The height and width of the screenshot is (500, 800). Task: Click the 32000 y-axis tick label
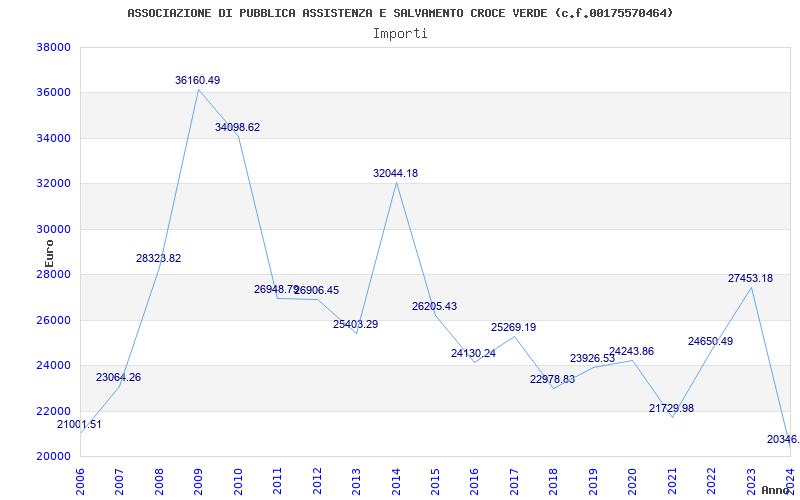click(53, 184)
